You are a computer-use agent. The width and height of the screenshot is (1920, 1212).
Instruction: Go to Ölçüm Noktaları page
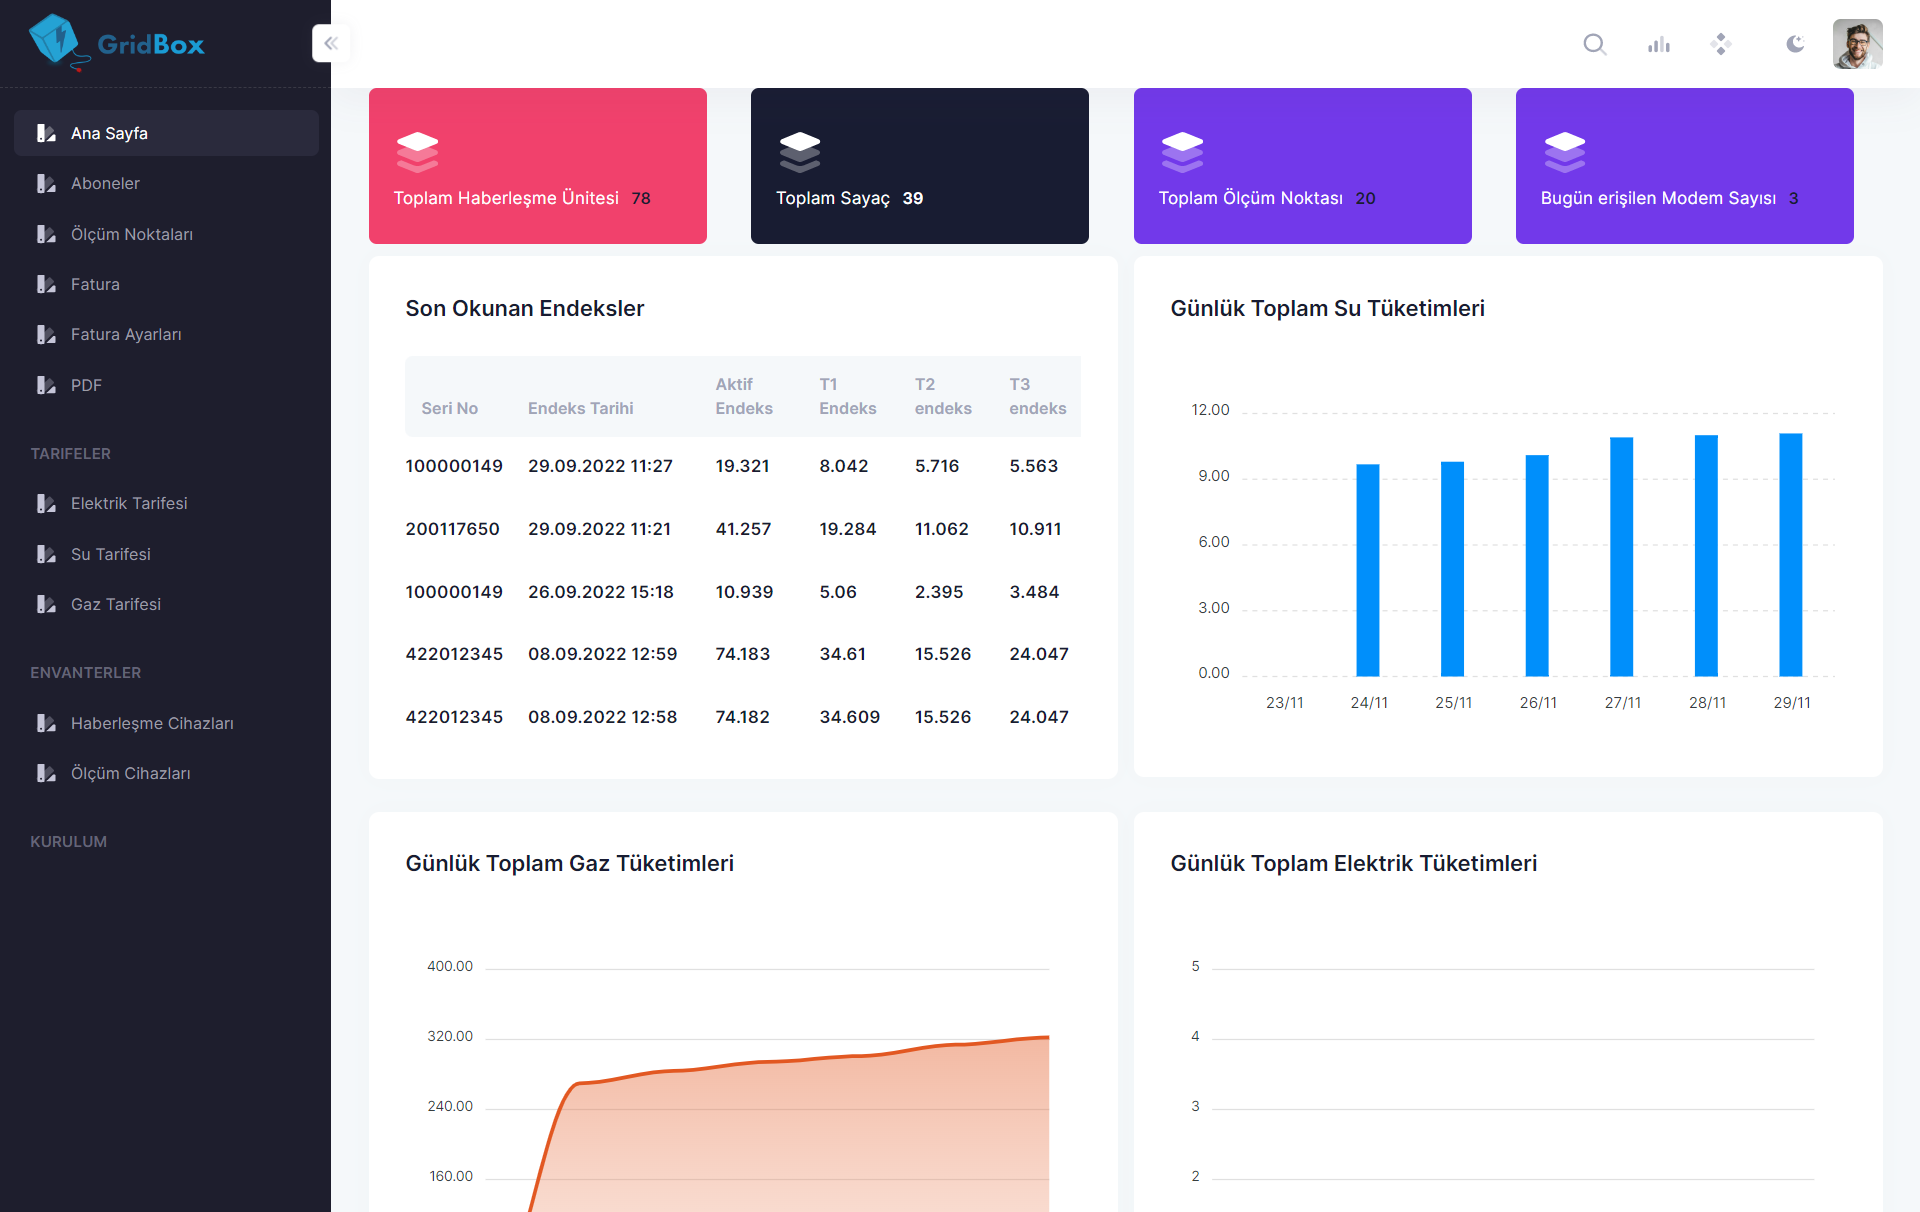(131, 234)
